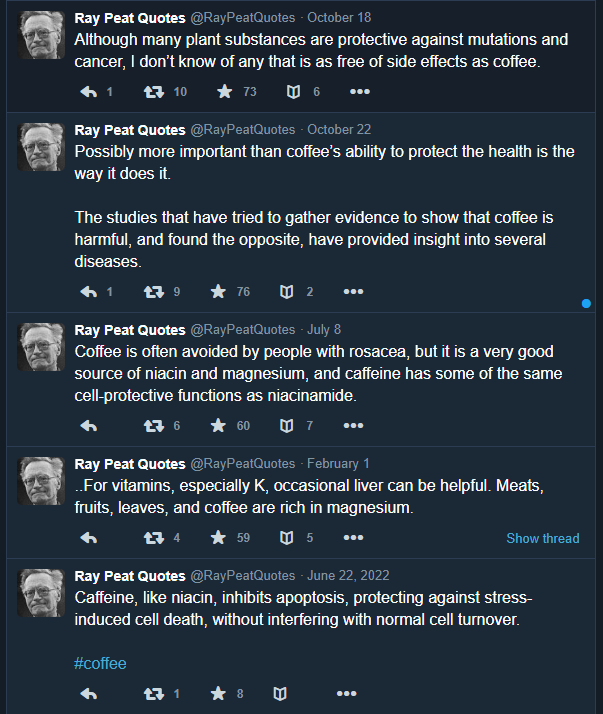Reply to the July 8 rosacea tweet

pyautogui.click(x=88, y=425)
